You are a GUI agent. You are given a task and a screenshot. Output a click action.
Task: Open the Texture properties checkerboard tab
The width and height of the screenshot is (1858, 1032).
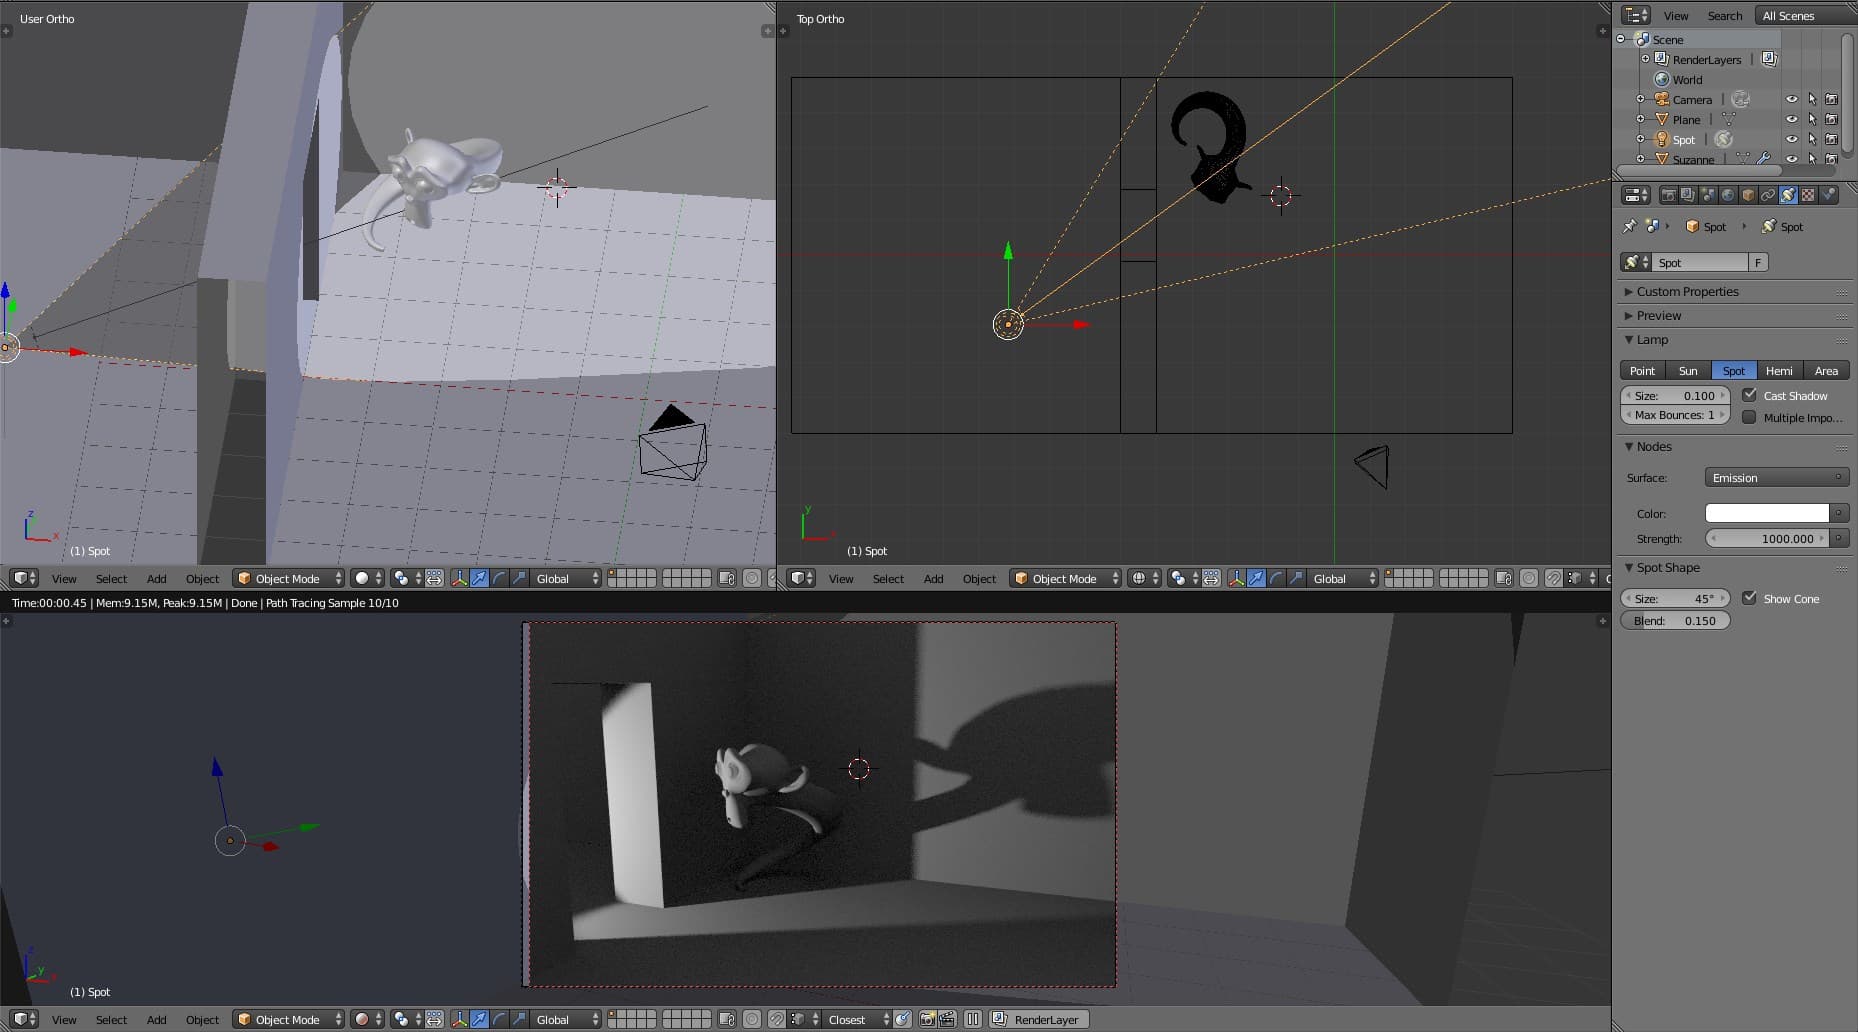pos(1808,195)
